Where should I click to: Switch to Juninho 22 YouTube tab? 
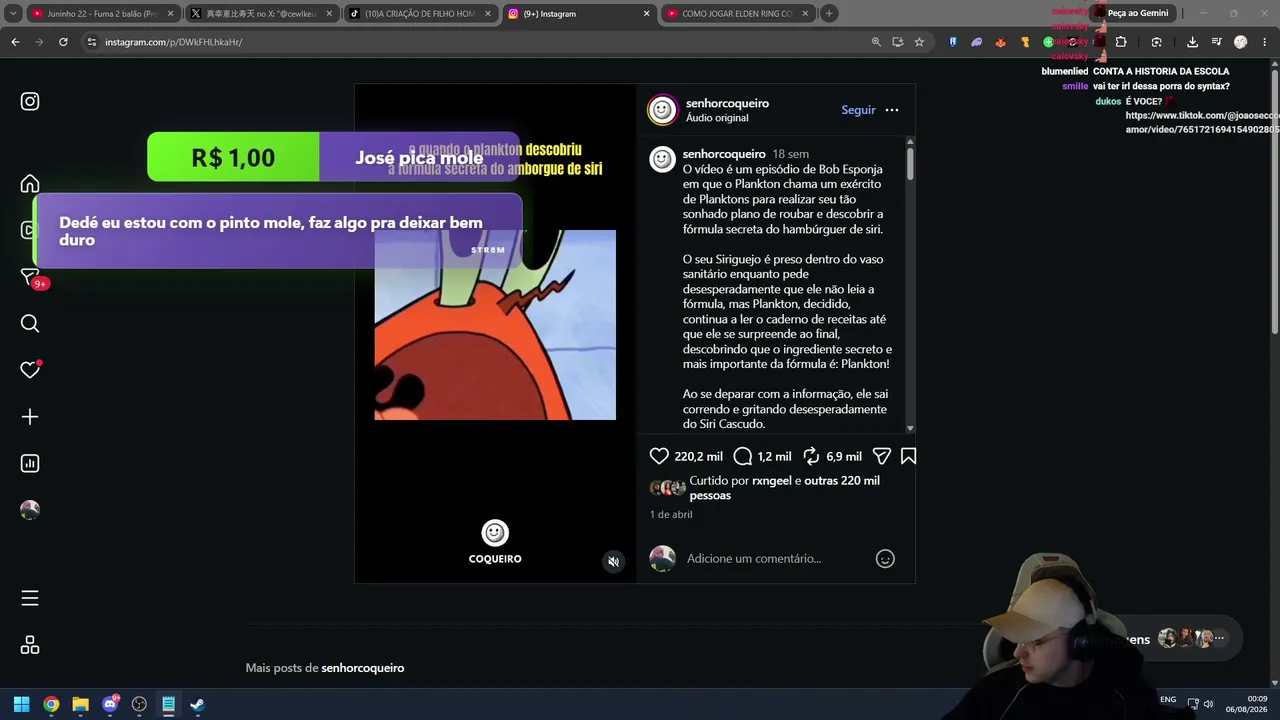102,14
